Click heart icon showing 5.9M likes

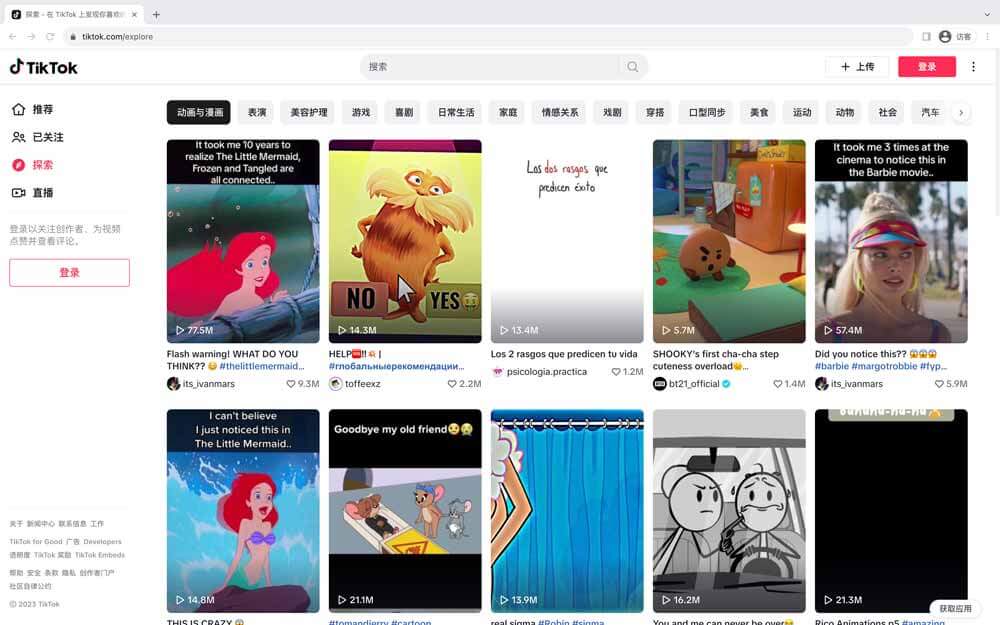click(x=939, y=384)
